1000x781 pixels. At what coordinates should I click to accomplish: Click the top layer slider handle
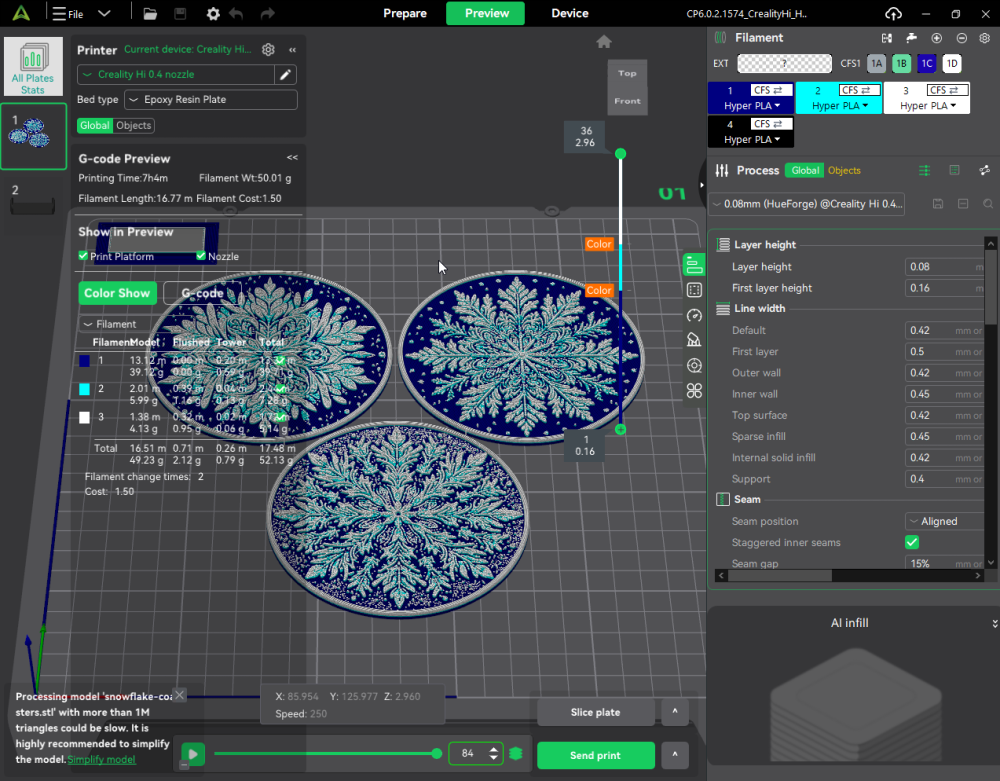[x=621, y=154]
